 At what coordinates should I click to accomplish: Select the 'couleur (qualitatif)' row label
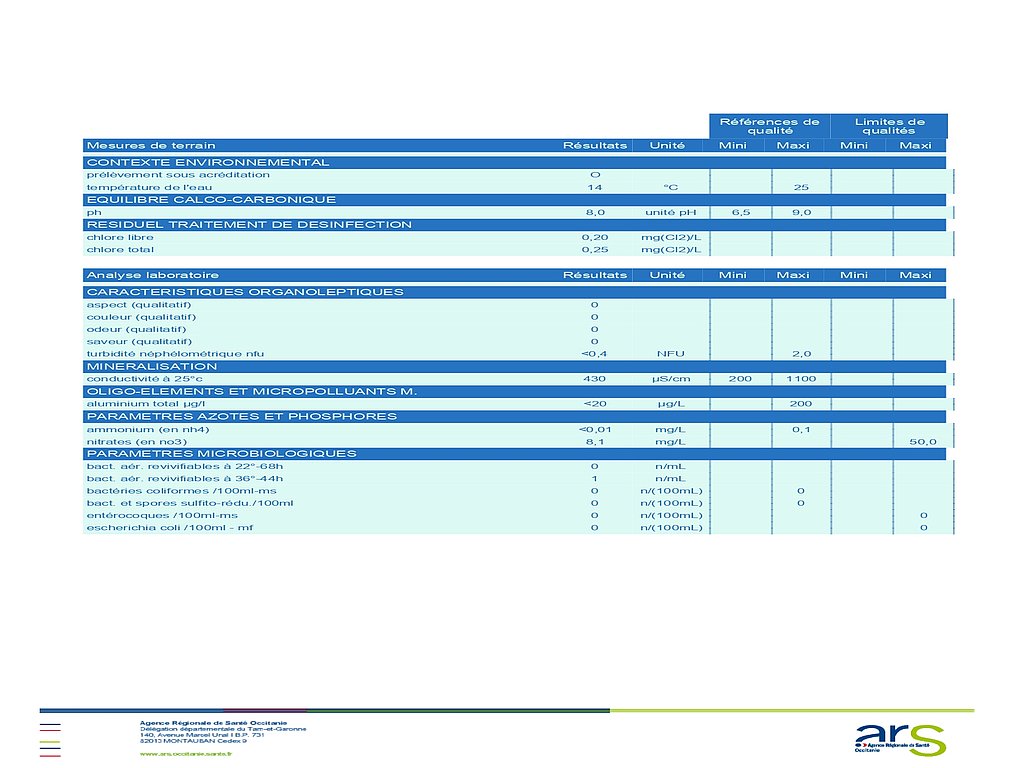click(x=141, y=317)
